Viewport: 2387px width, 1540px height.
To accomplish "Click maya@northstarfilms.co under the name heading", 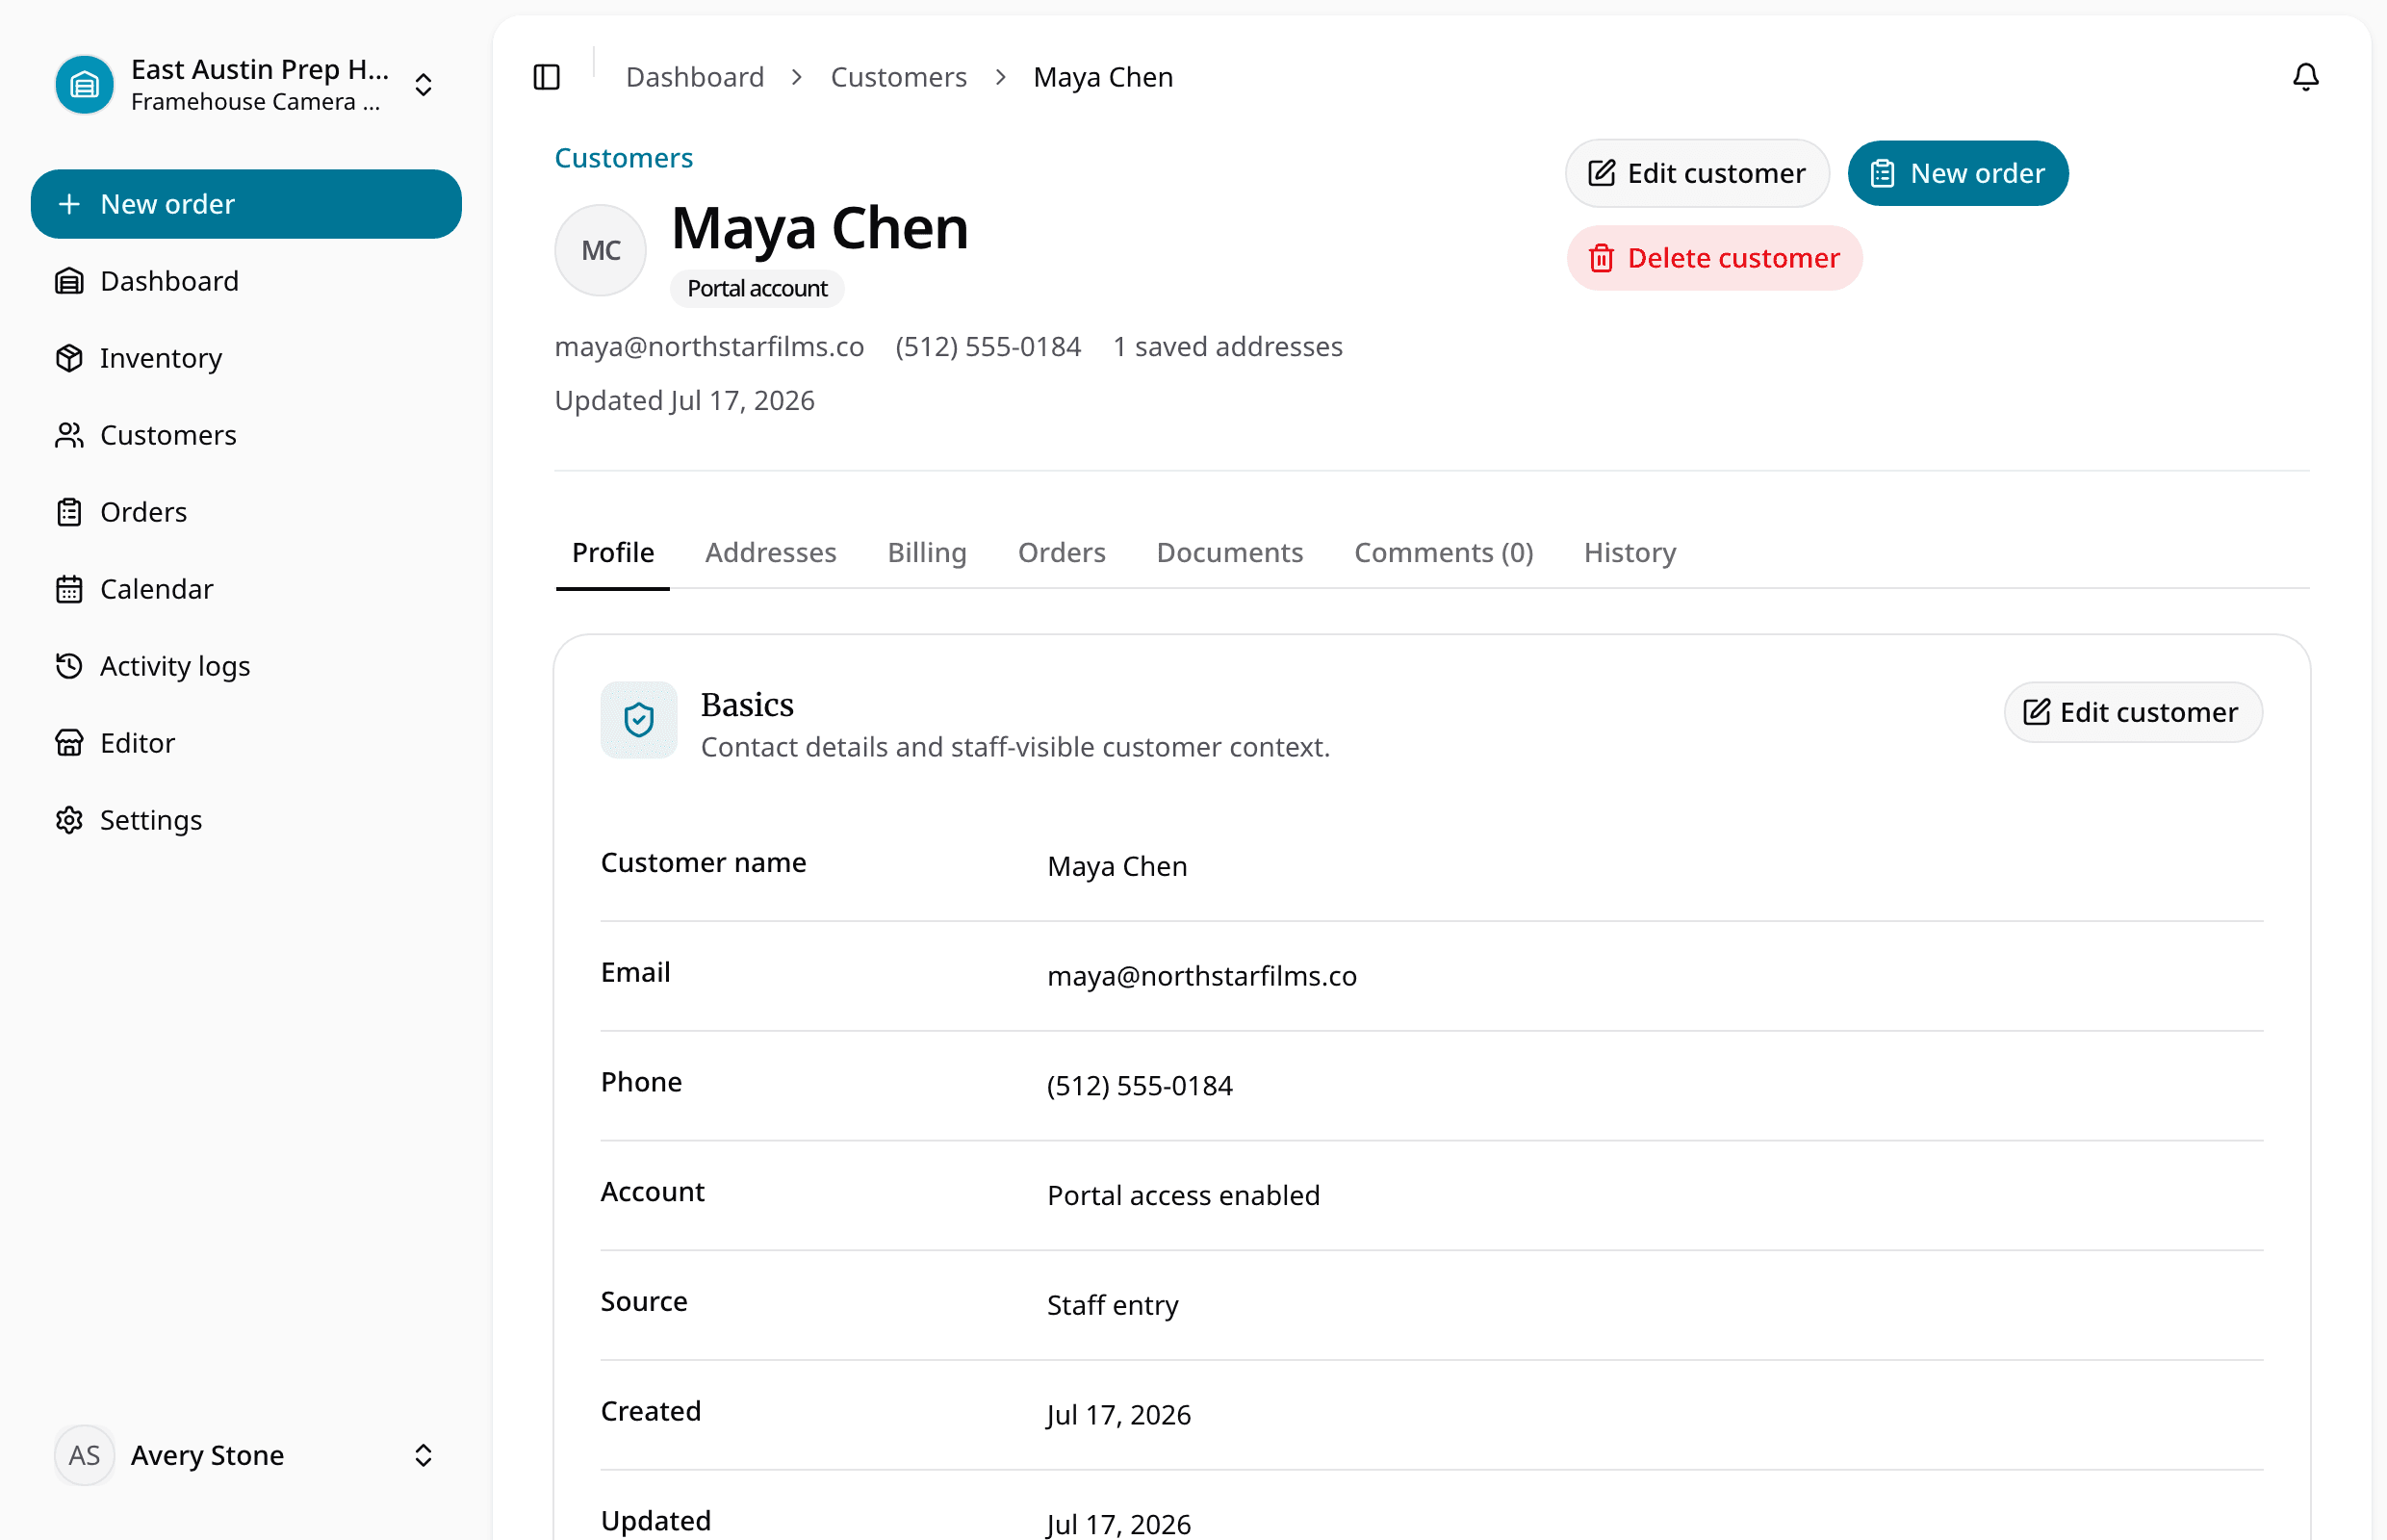I will point(709,347).
